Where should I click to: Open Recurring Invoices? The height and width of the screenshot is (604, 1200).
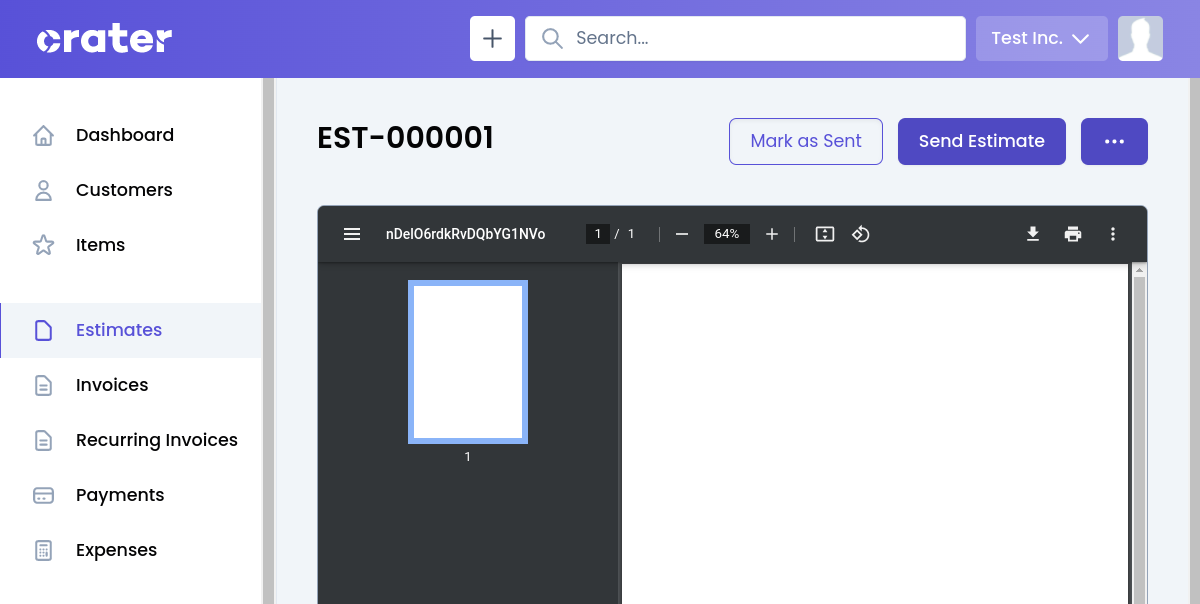coord(131,440)
